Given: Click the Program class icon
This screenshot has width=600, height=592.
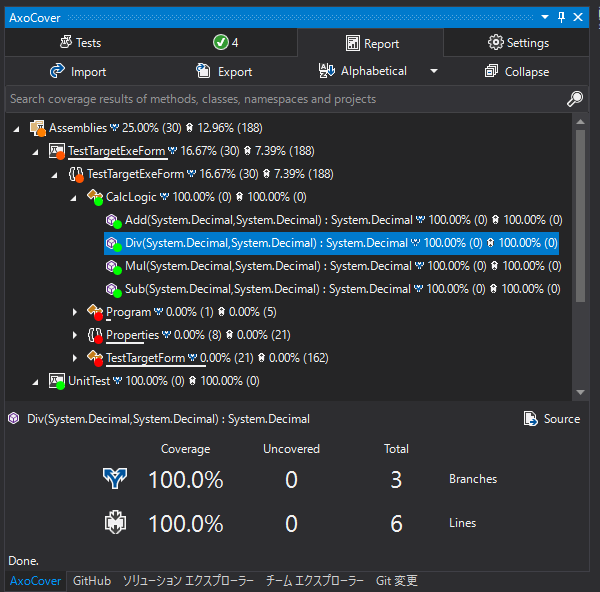Looking at the screenshot, I should click(x=95, y=312).
